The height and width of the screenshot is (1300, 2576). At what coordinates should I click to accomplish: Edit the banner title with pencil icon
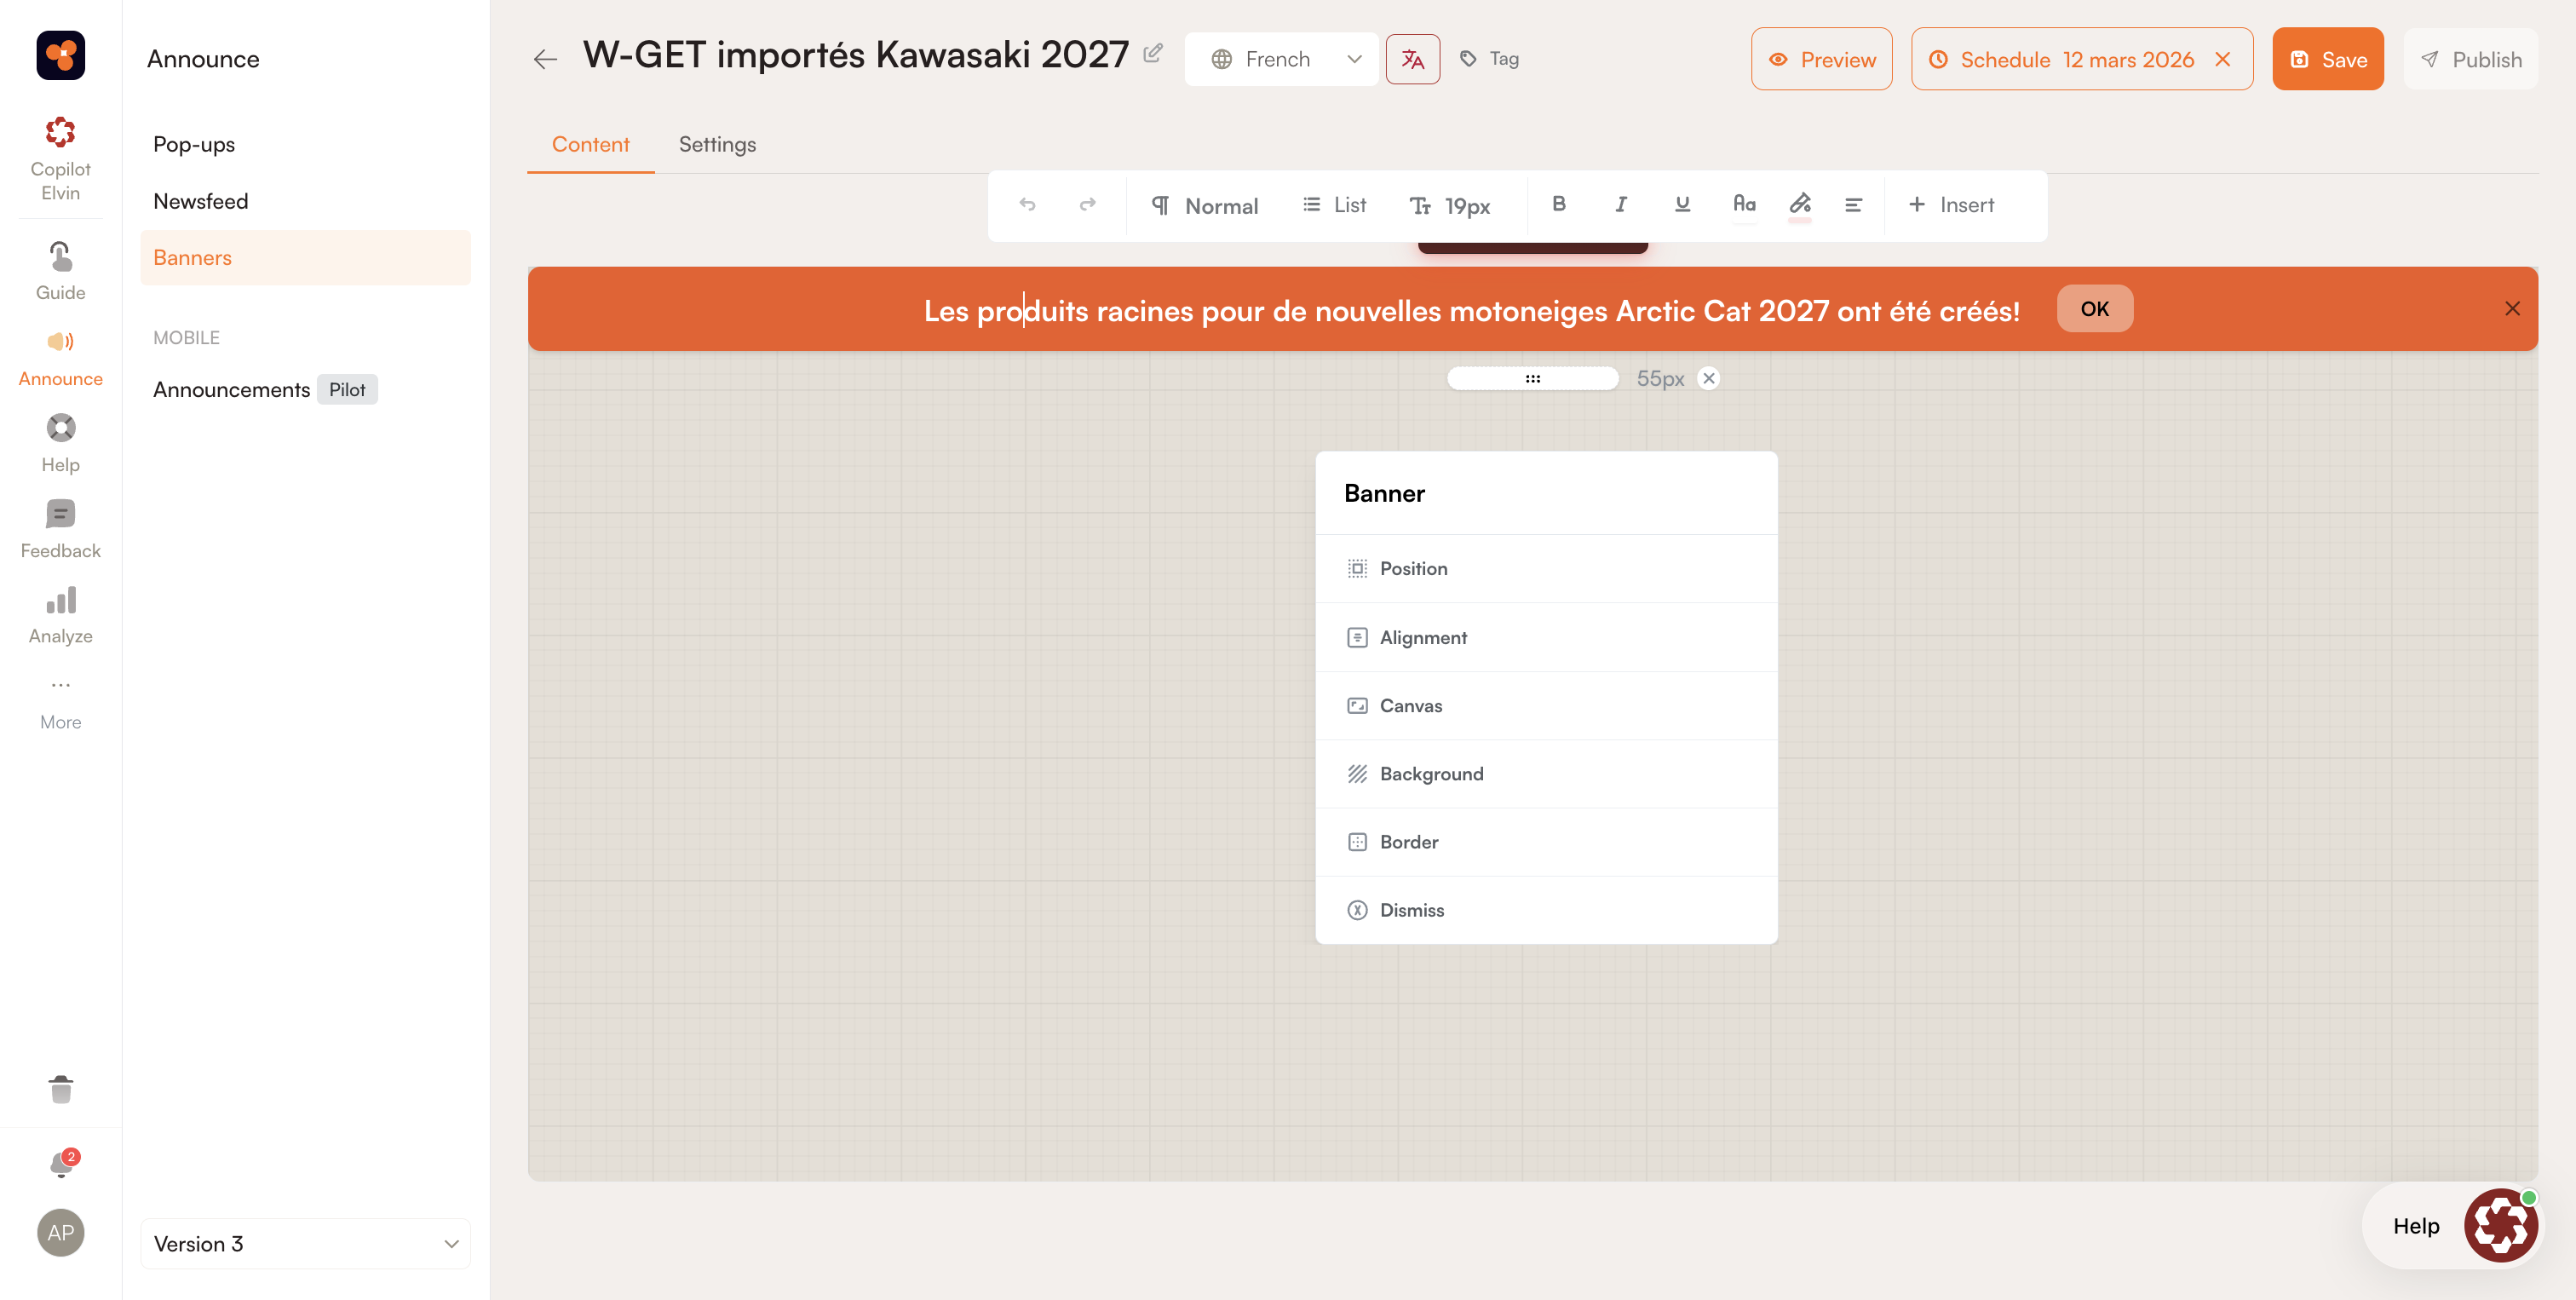1152,53
